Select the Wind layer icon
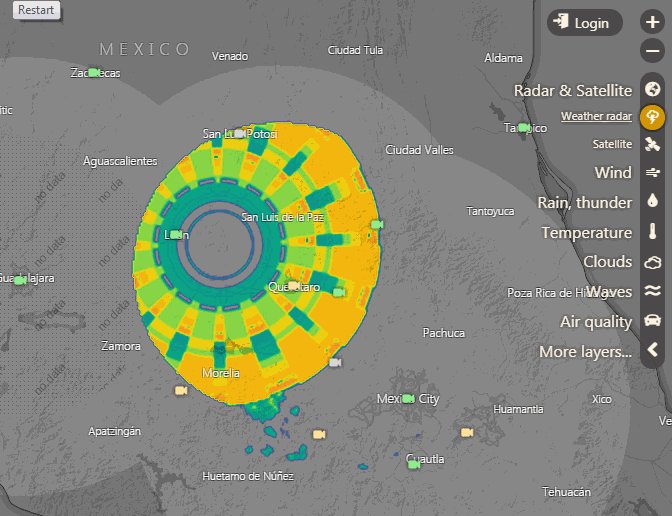Screen dimensions: 672x516 tap(652, 173)
